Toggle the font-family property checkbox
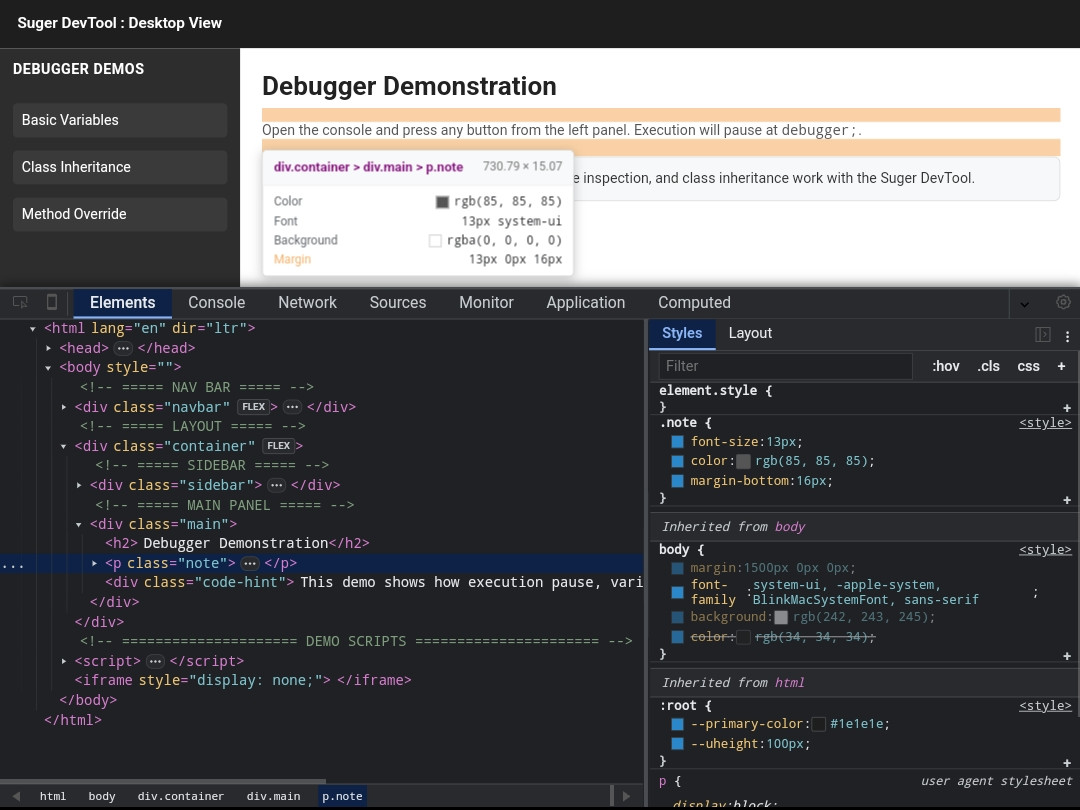The width and height of the screenshot is (1080, 810). click(677, 592)
